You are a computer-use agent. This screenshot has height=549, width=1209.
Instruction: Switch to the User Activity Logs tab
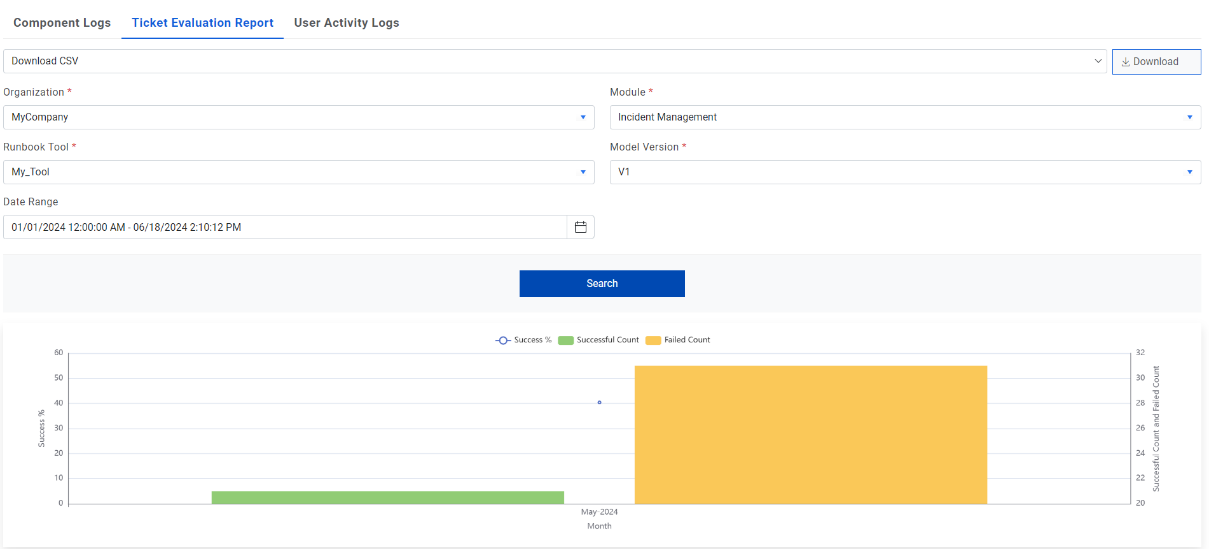346,23
